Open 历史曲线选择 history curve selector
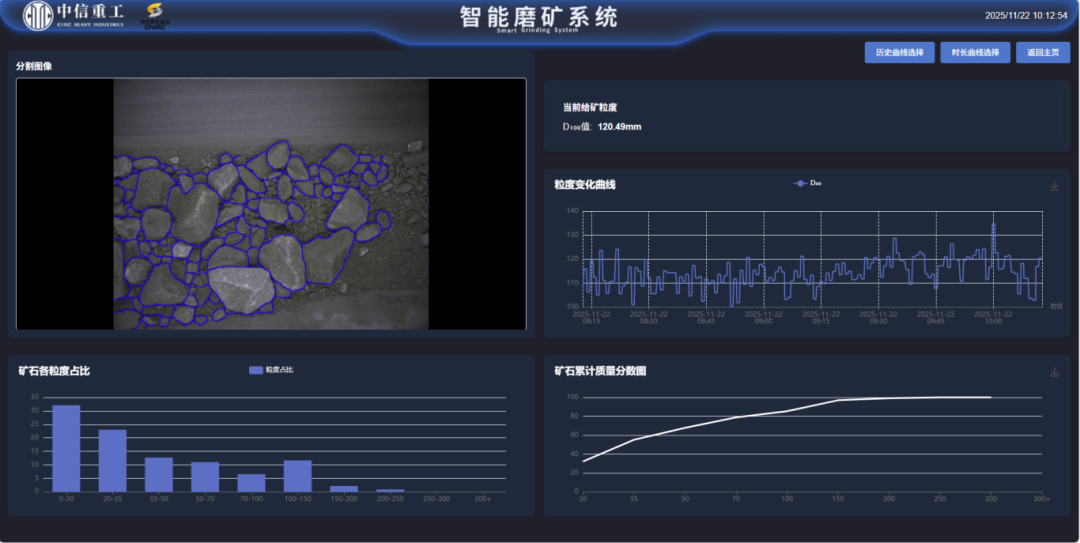 point(899,53)
